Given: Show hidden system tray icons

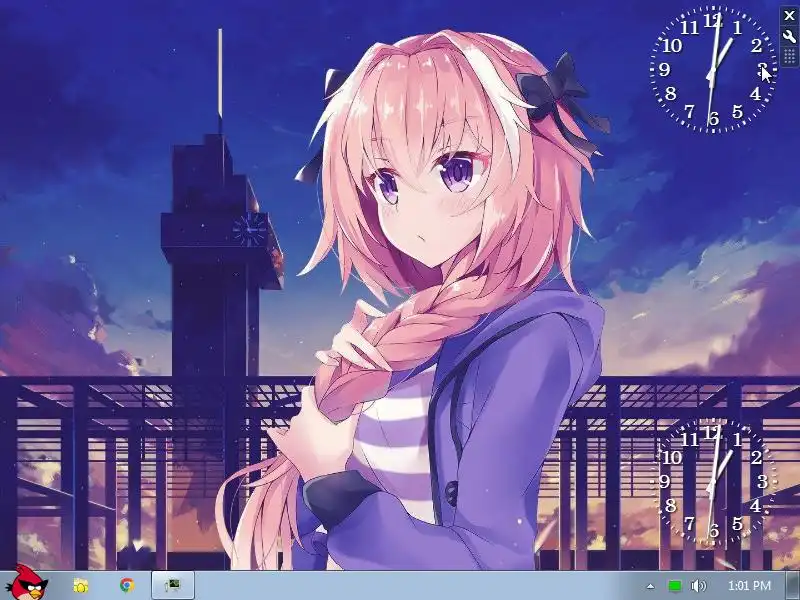Looking at the screenshot, I should point(650,586).
